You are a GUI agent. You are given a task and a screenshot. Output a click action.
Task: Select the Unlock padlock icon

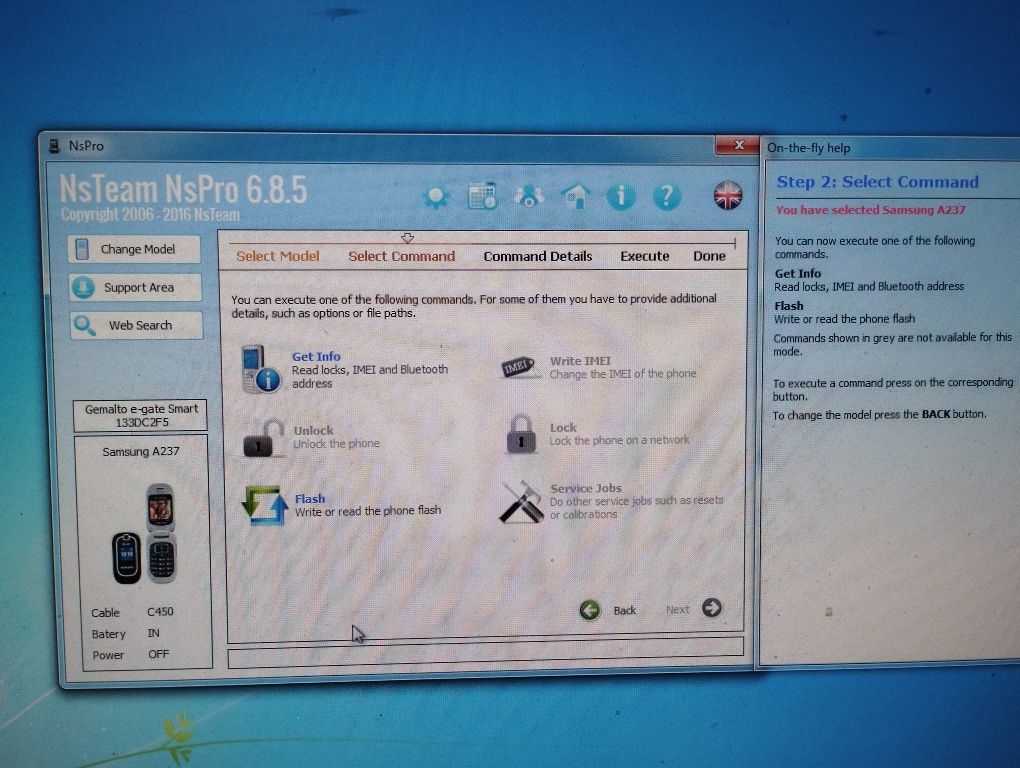263,439
